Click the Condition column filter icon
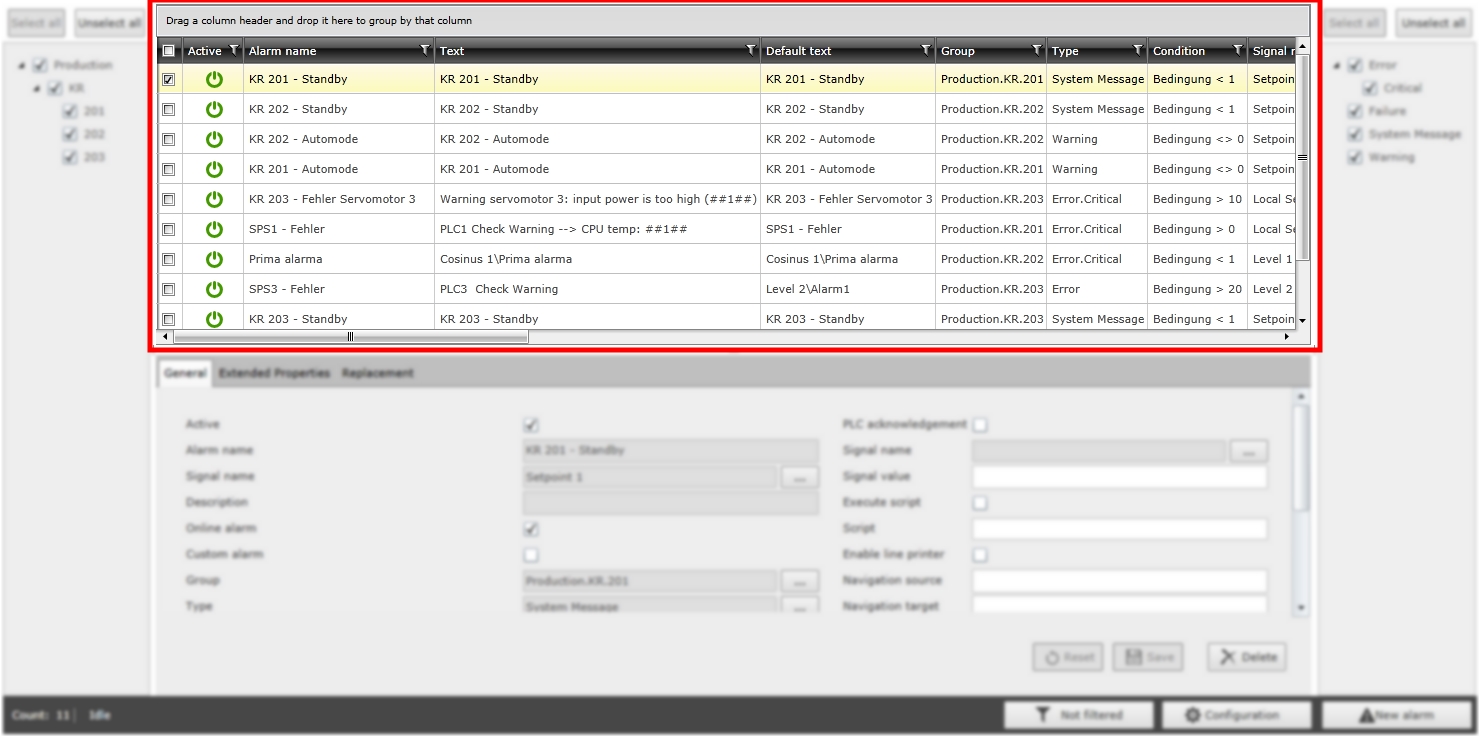This screenshot has height=737, width=1480. pyautogui.click(x=1237, y=50)
